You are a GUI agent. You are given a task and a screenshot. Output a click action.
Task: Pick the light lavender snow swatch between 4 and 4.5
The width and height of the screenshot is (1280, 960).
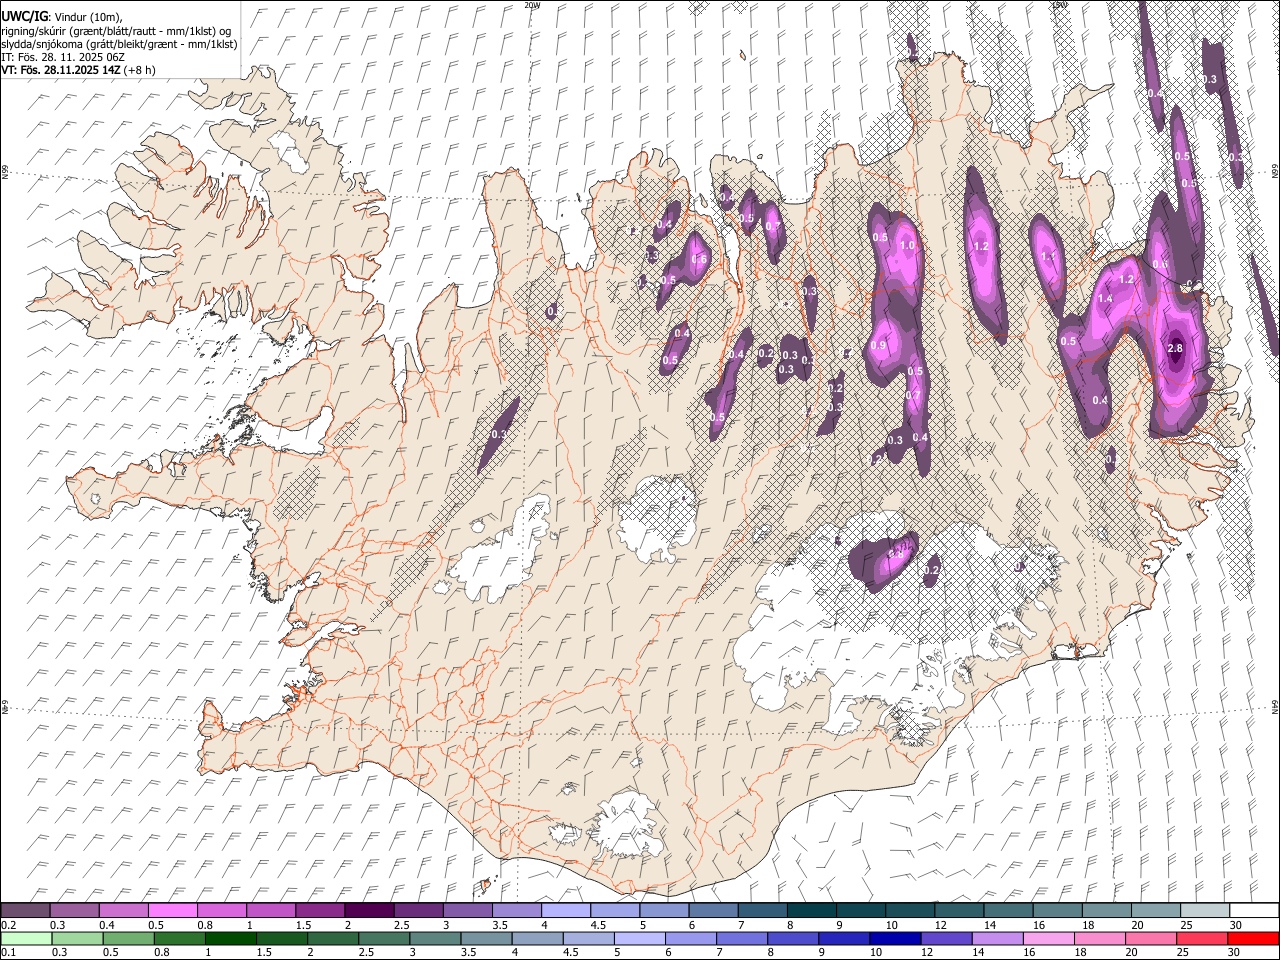tap(565, 910)
